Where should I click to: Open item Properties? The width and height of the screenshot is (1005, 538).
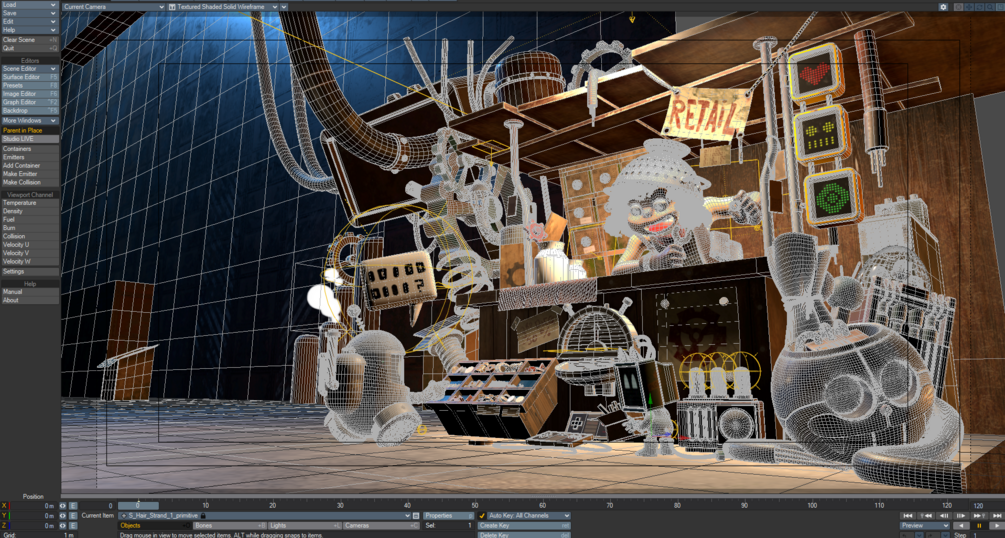coord(449,516)
